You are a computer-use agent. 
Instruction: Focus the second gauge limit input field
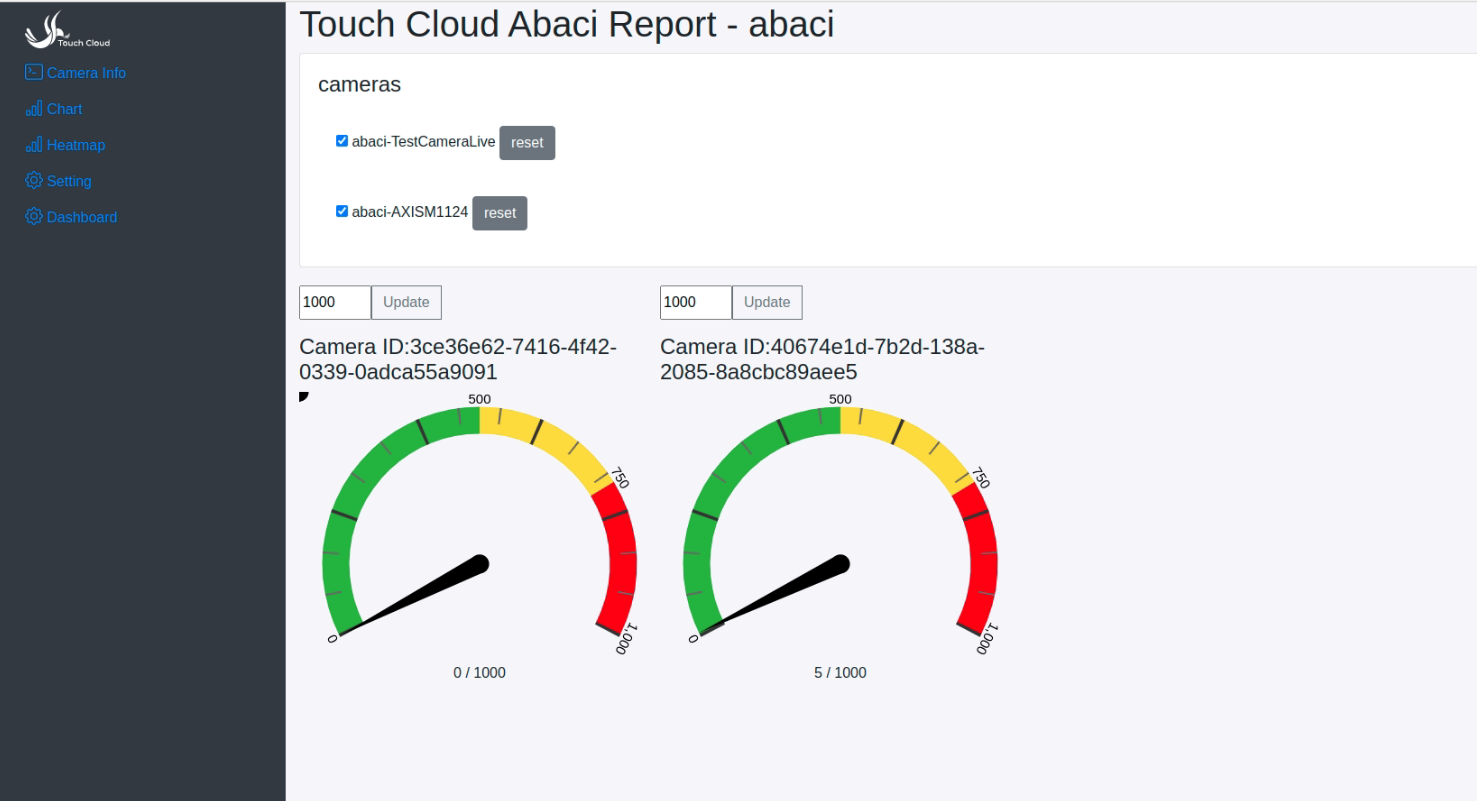696,302
